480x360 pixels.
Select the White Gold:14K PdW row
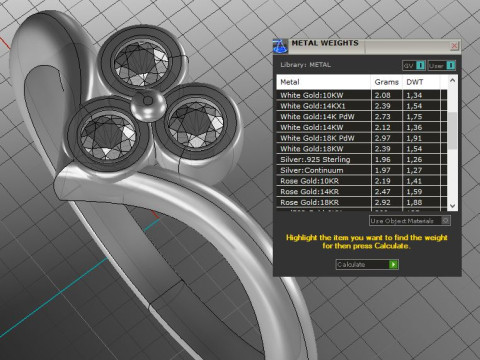[x=362, y=117]
